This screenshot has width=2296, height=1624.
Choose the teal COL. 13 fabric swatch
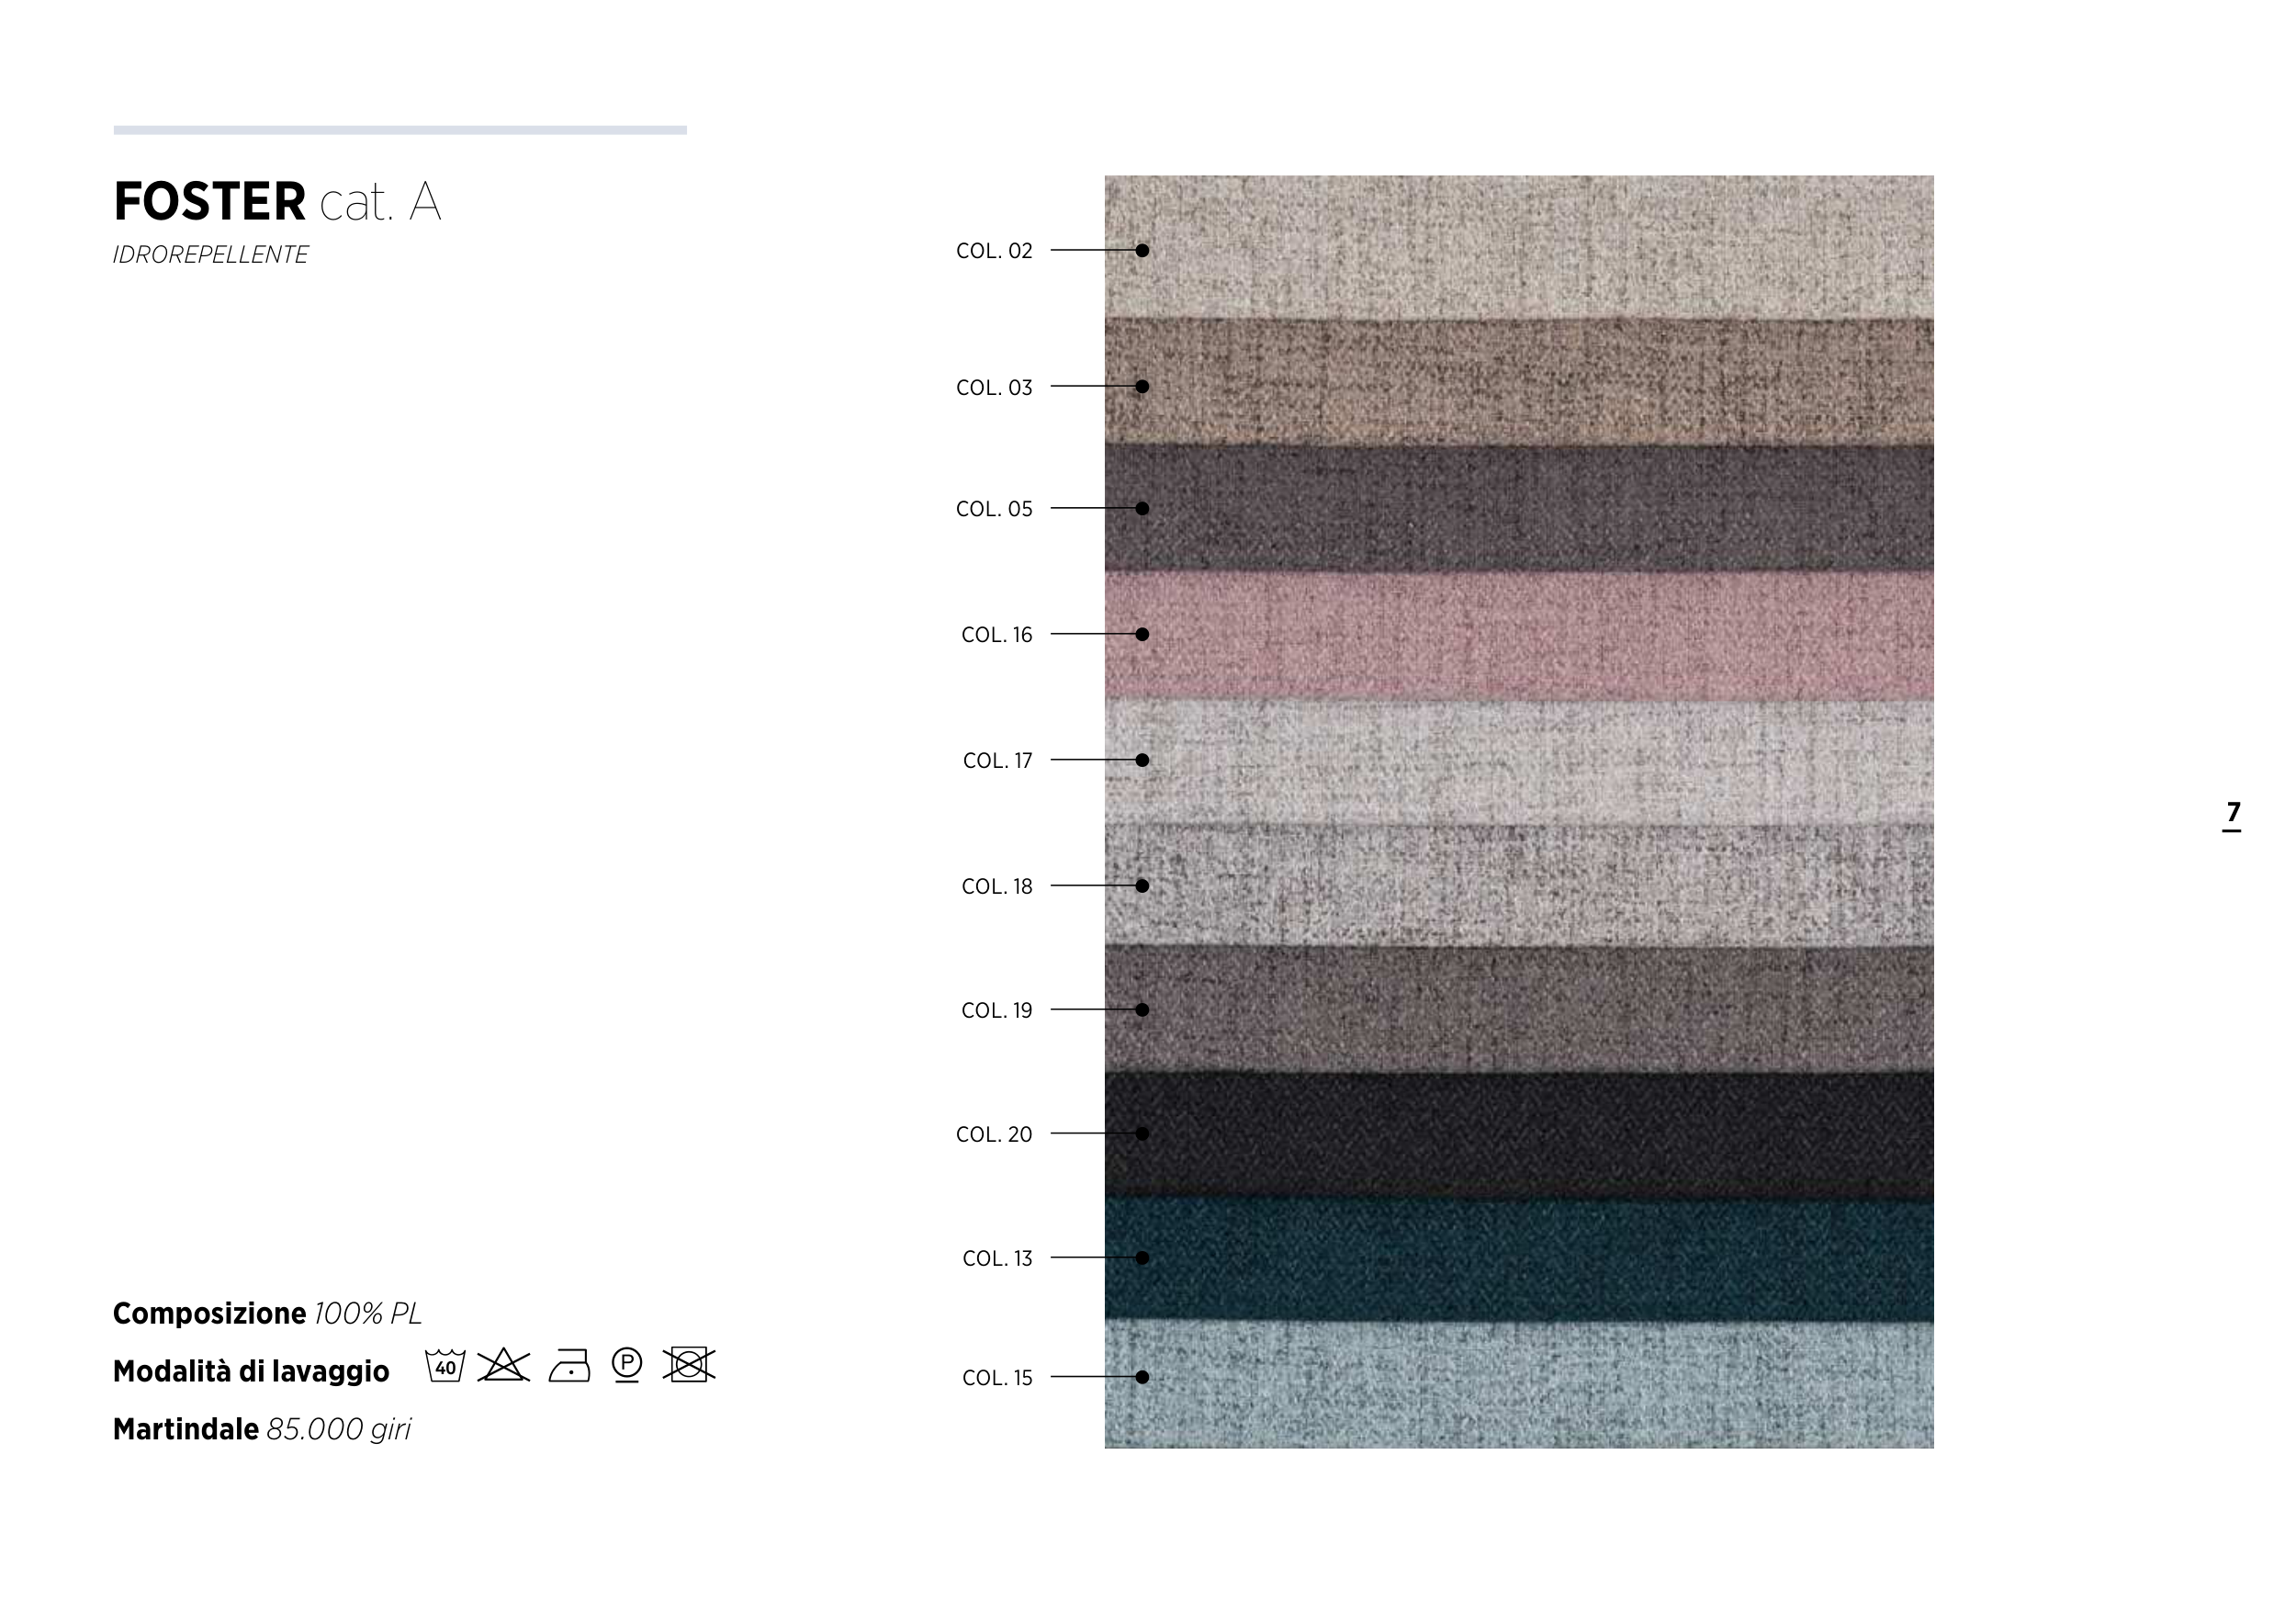(1518, 1259)
